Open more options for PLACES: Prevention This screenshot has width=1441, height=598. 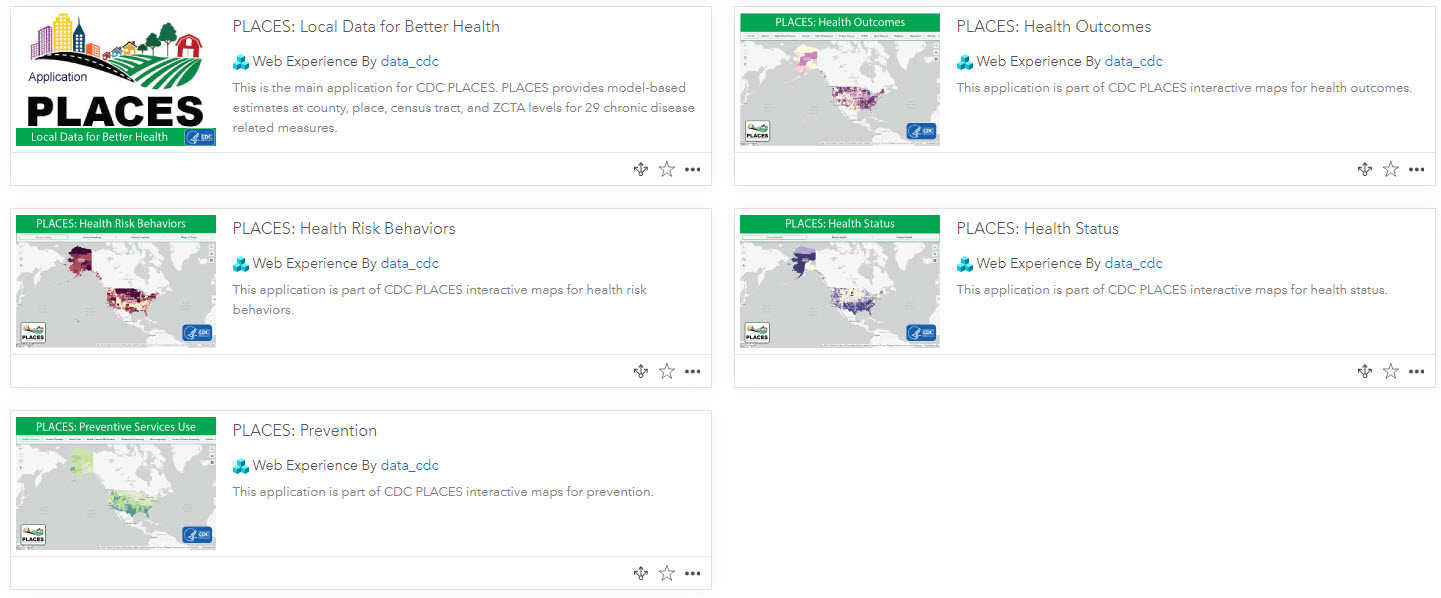click(x=693, y=573)
